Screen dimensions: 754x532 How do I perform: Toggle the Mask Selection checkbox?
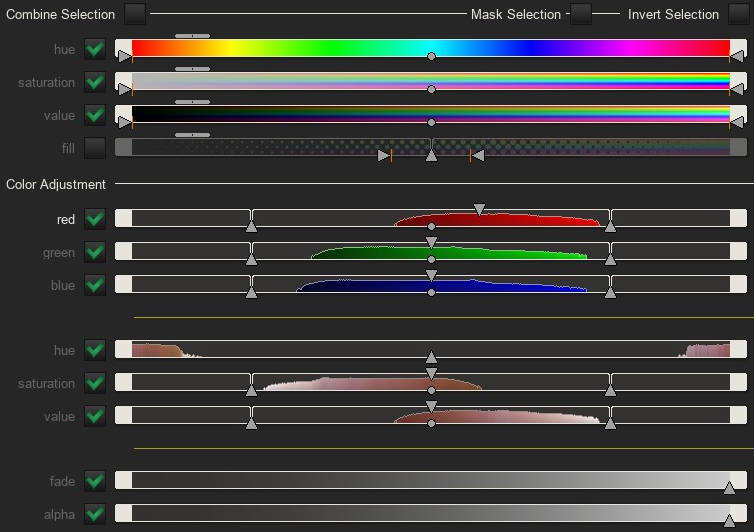coord(581,14)
